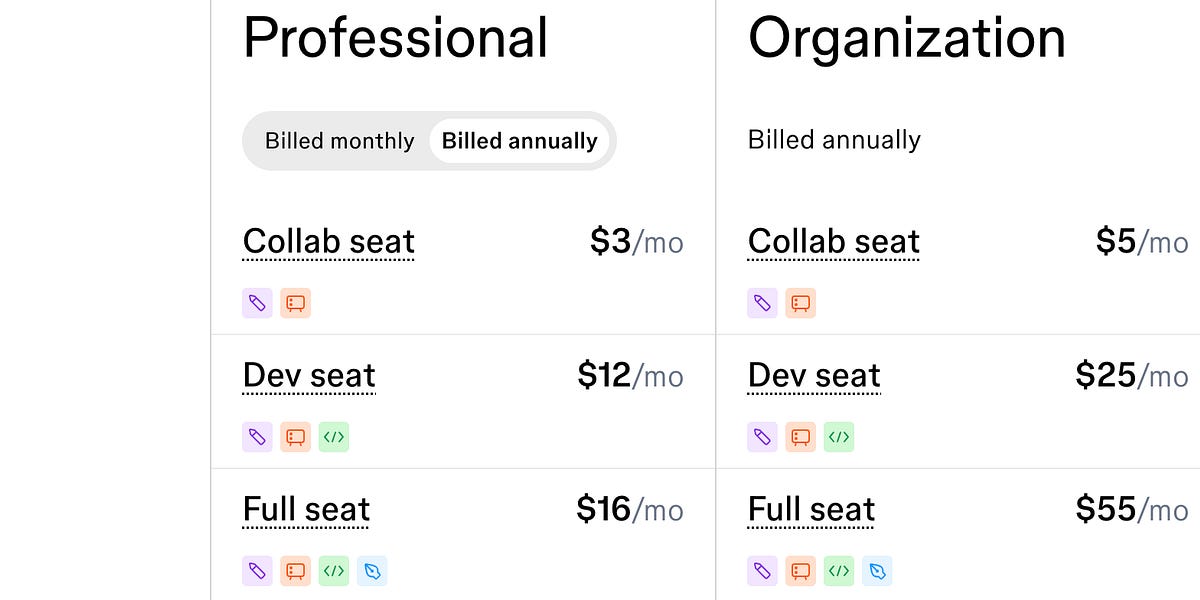Click the purple pencil icon under Organization Full seat
Image resolution: width=1200 pixels, height=600 pixels.
click(x=762, y=571)
